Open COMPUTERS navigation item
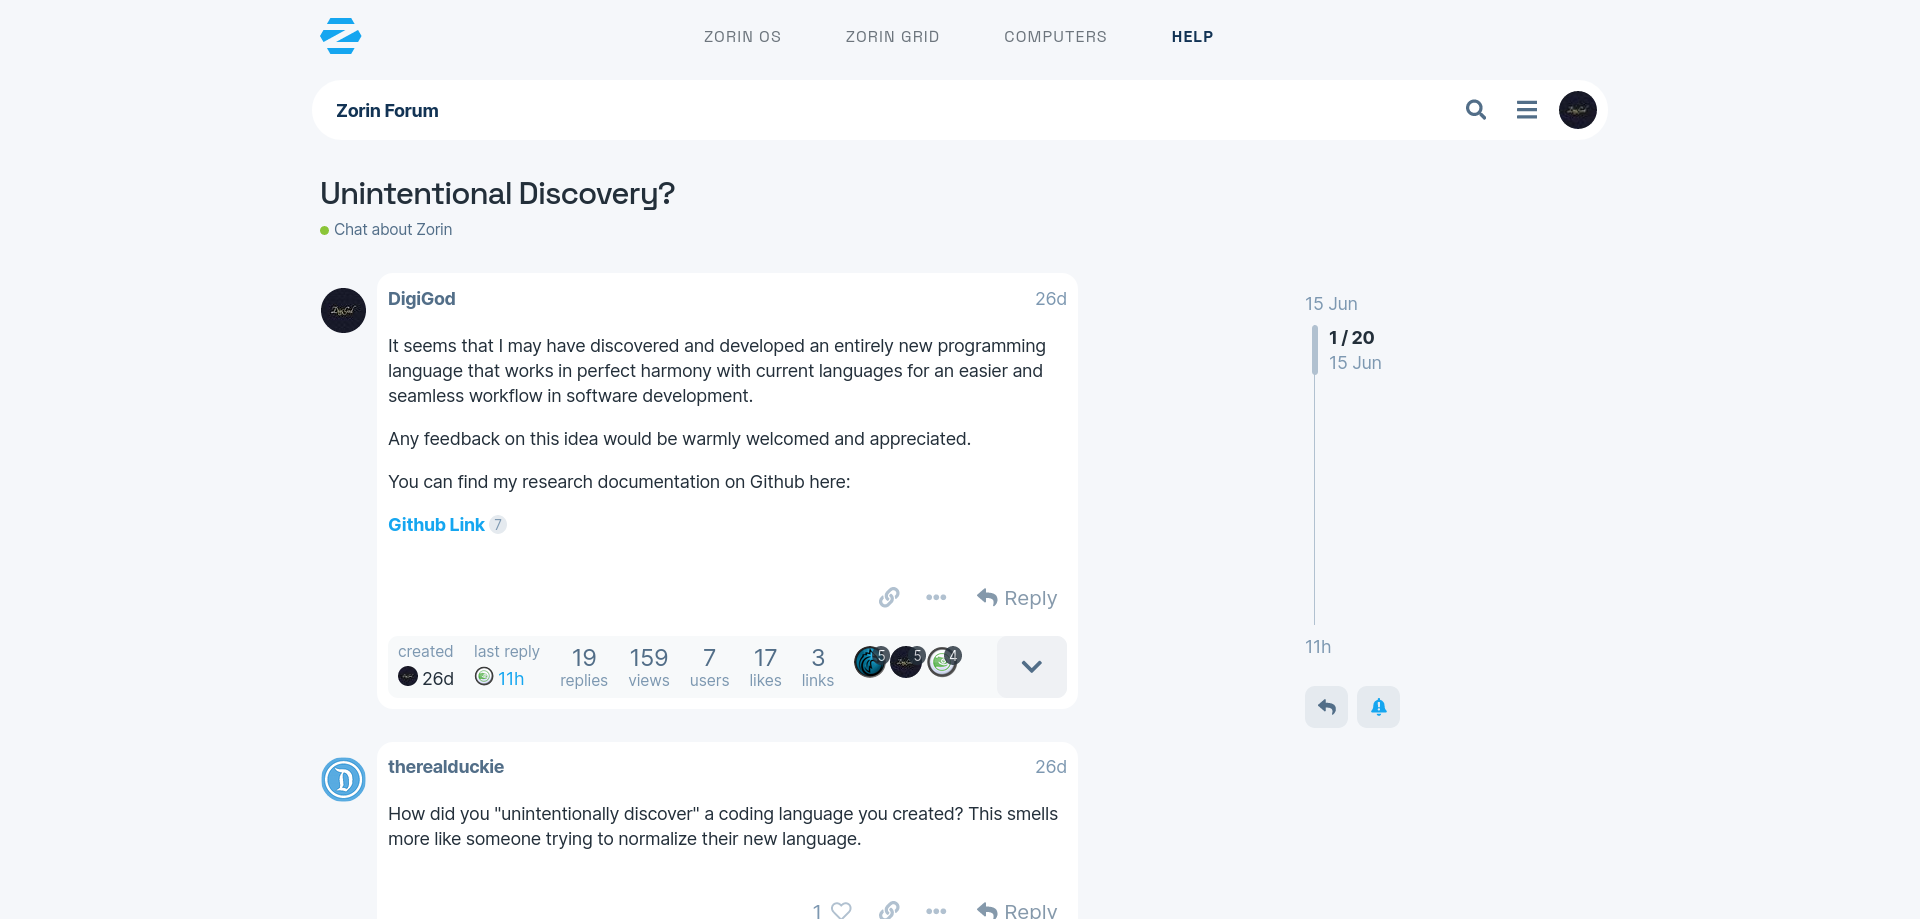Image resolution: width=1920 pixels, height=919 pixels. click(x=1055, y=37)
